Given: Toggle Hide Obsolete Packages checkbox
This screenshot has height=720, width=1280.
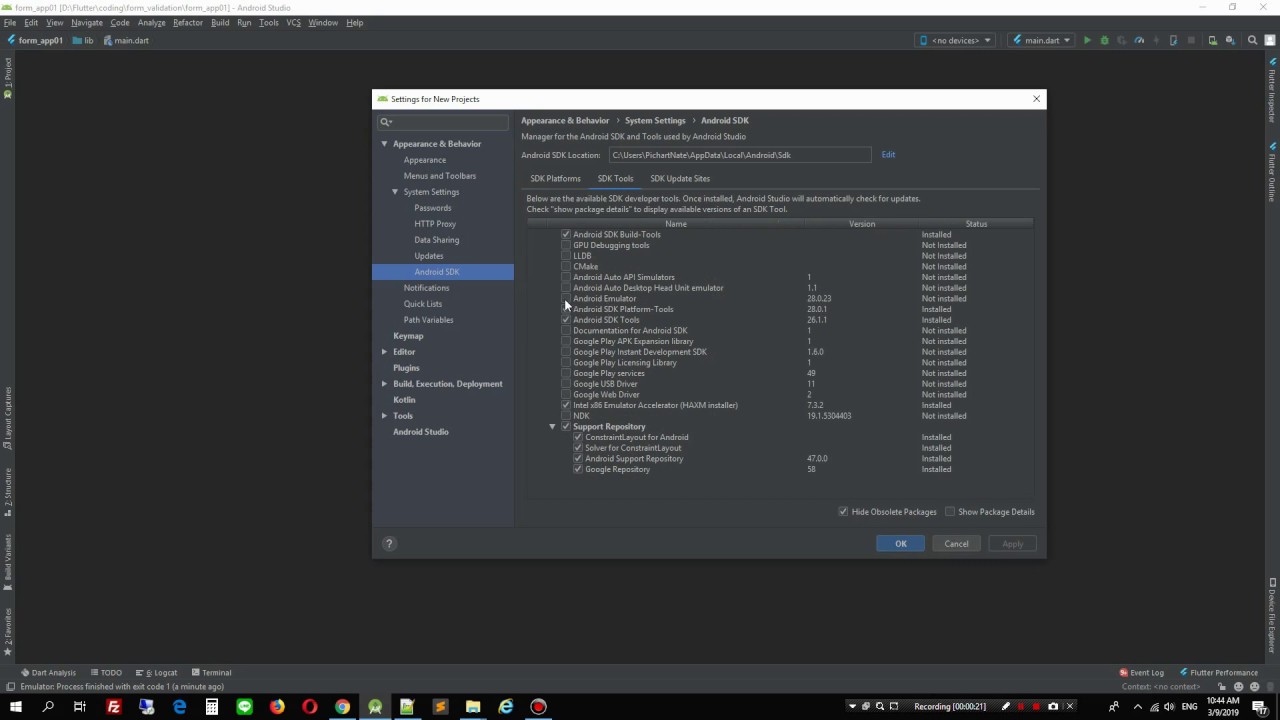Looking at the screenshot, I should coord(844,512).
